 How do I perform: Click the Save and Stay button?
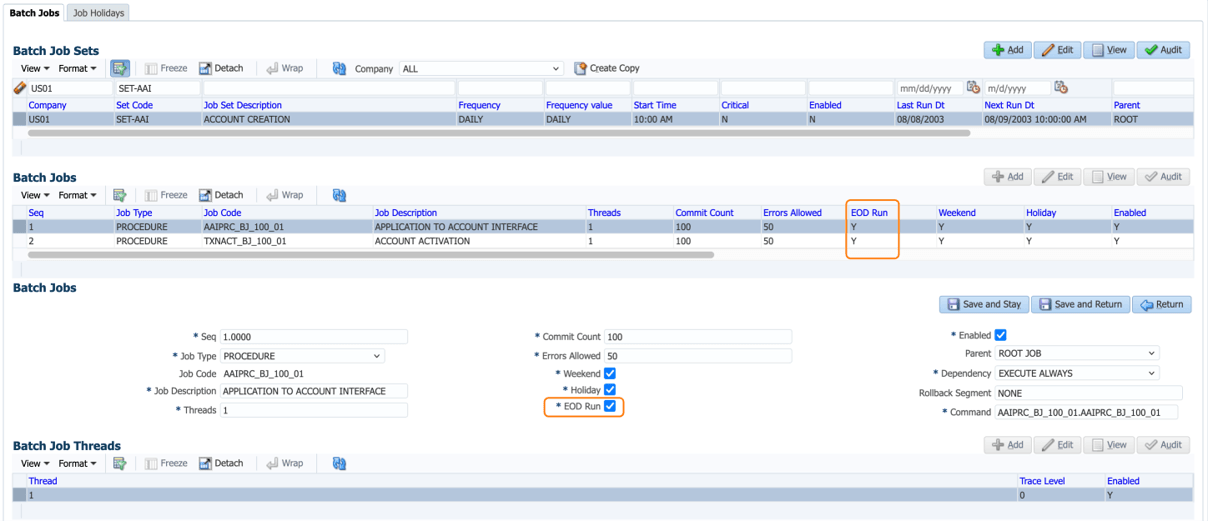[x=984, y=304]
